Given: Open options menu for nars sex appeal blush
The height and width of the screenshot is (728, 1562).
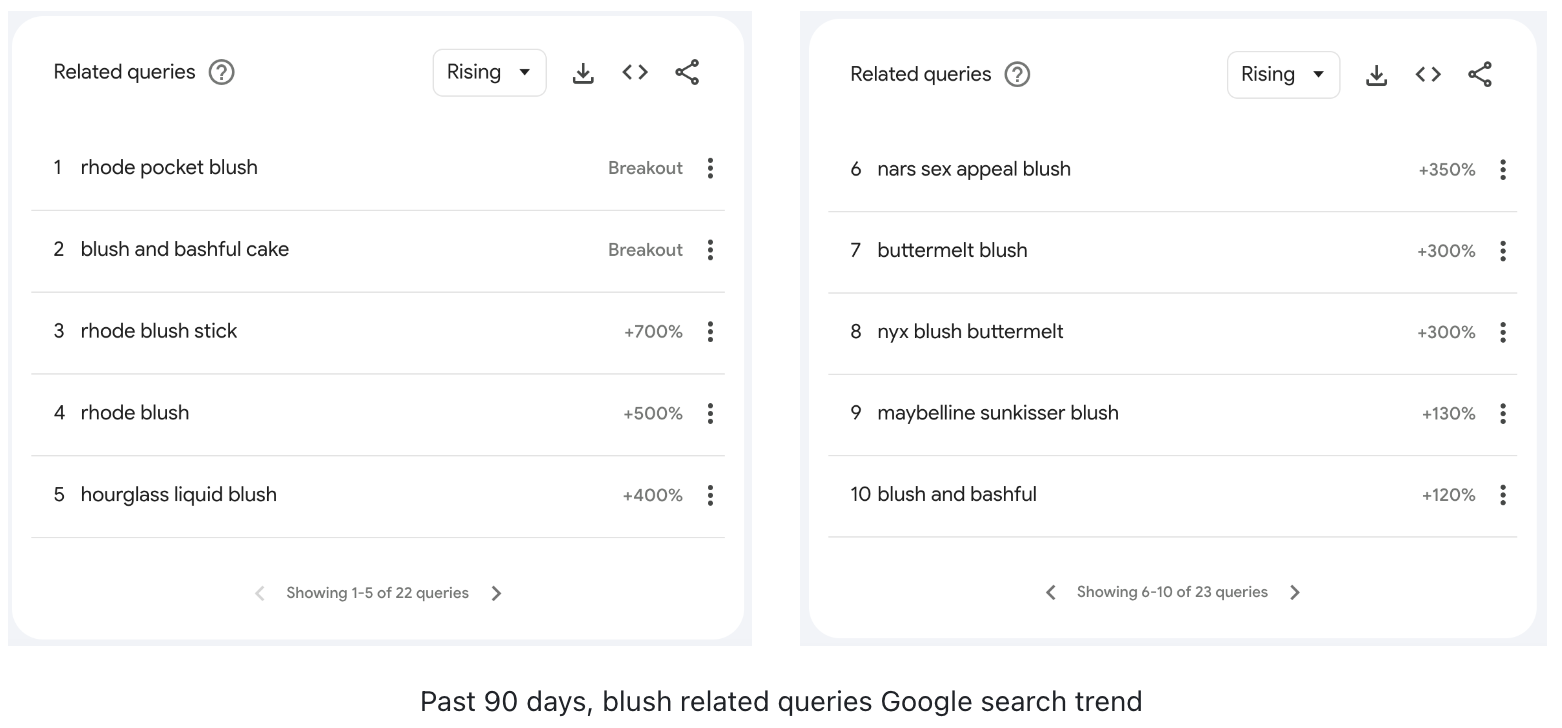Looking at the screenshot, I should pos(1502,170).
